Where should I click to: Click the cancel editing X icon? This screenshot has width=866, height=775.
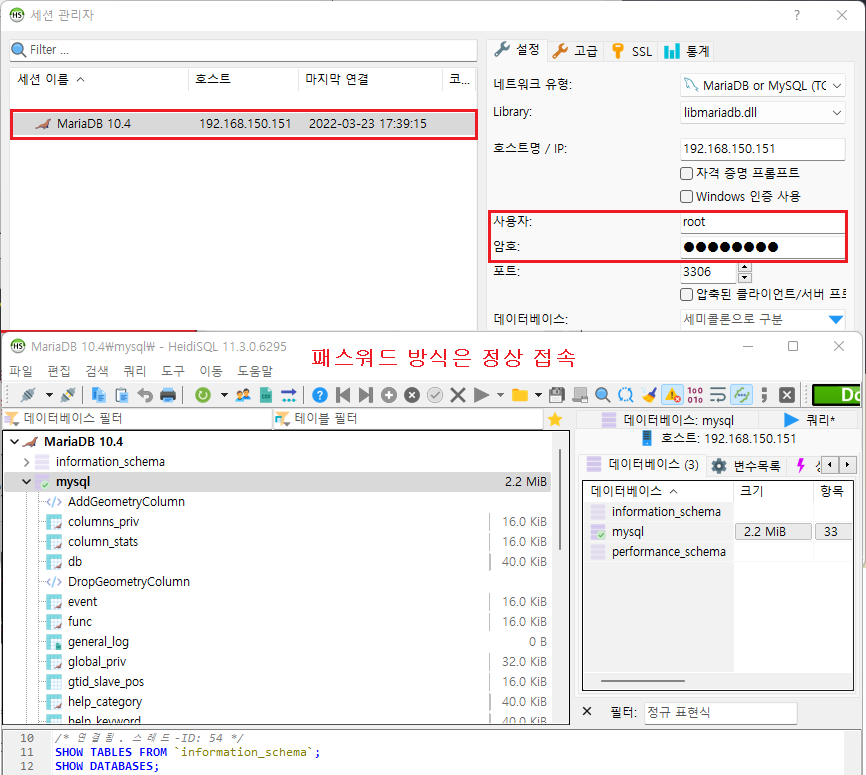[458, 395]
